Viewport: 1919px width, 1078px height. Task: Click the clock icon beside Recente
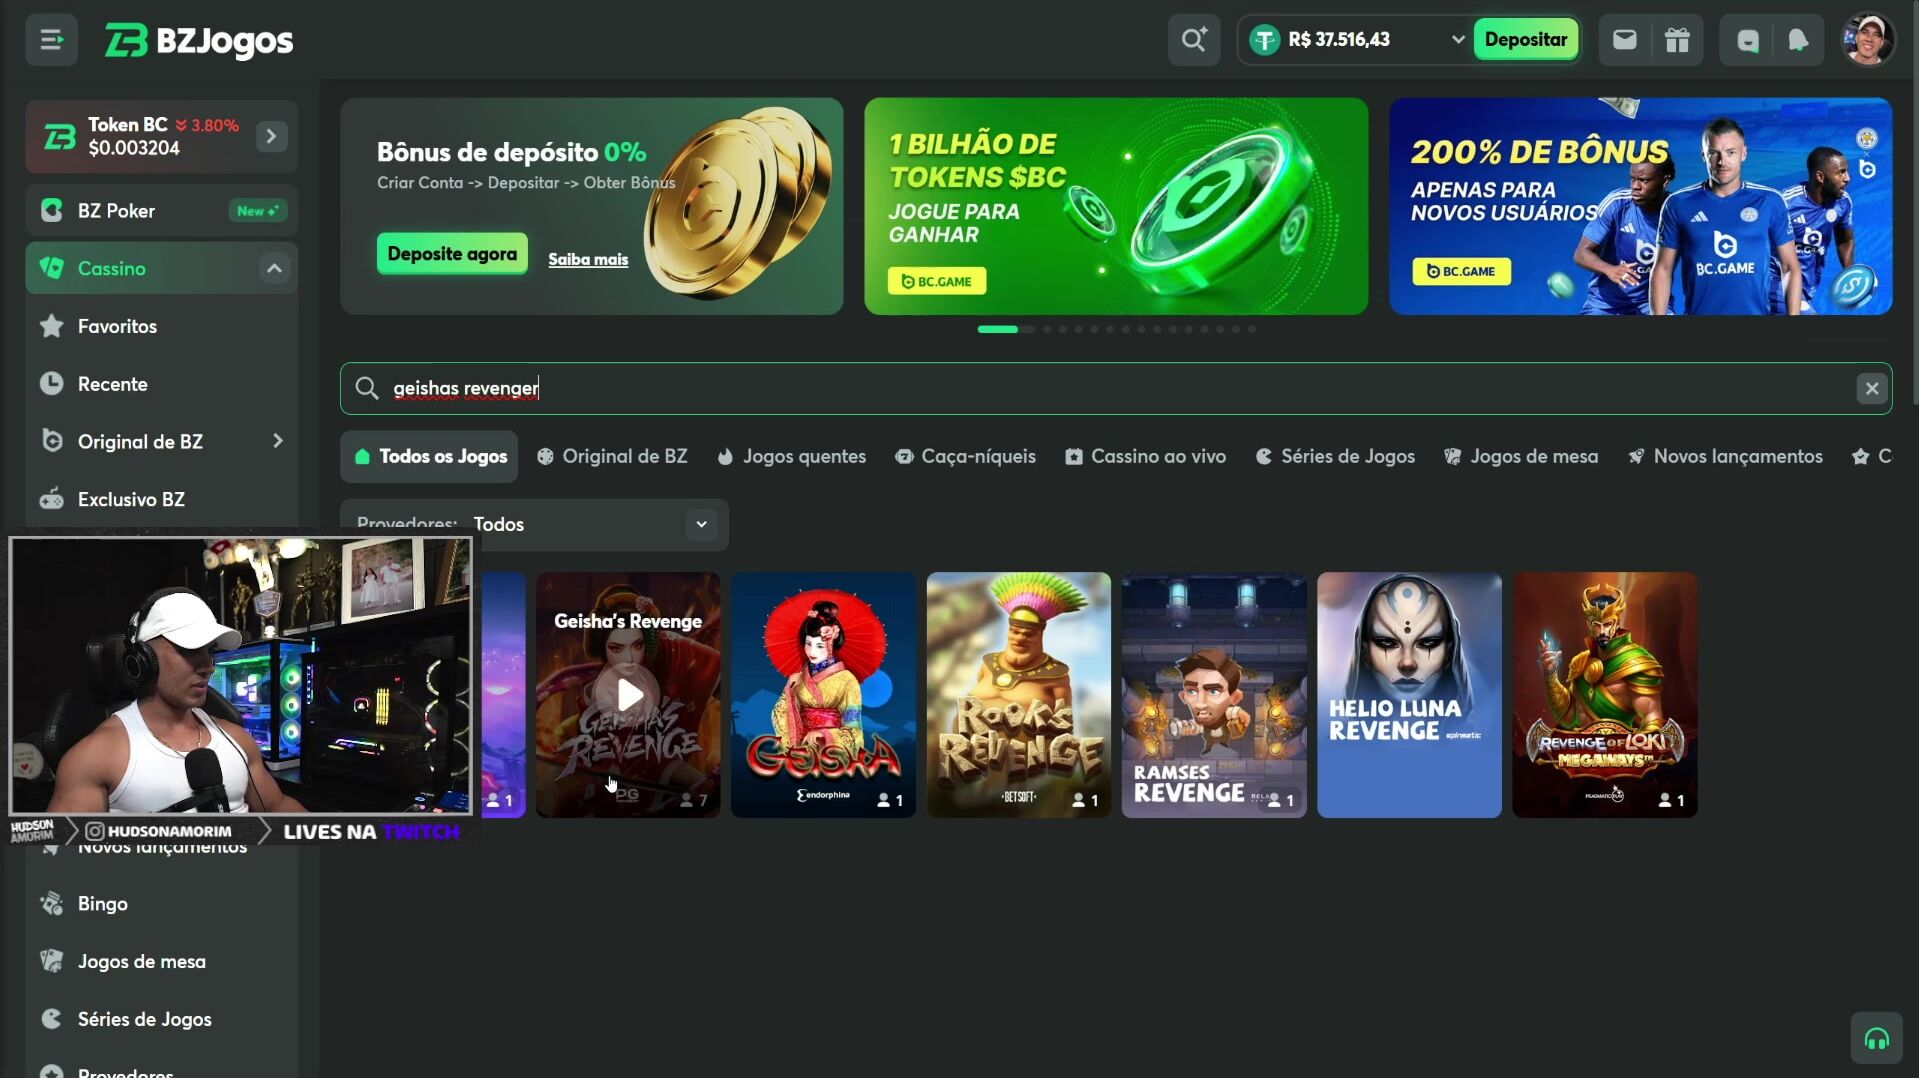click(51, 384)
